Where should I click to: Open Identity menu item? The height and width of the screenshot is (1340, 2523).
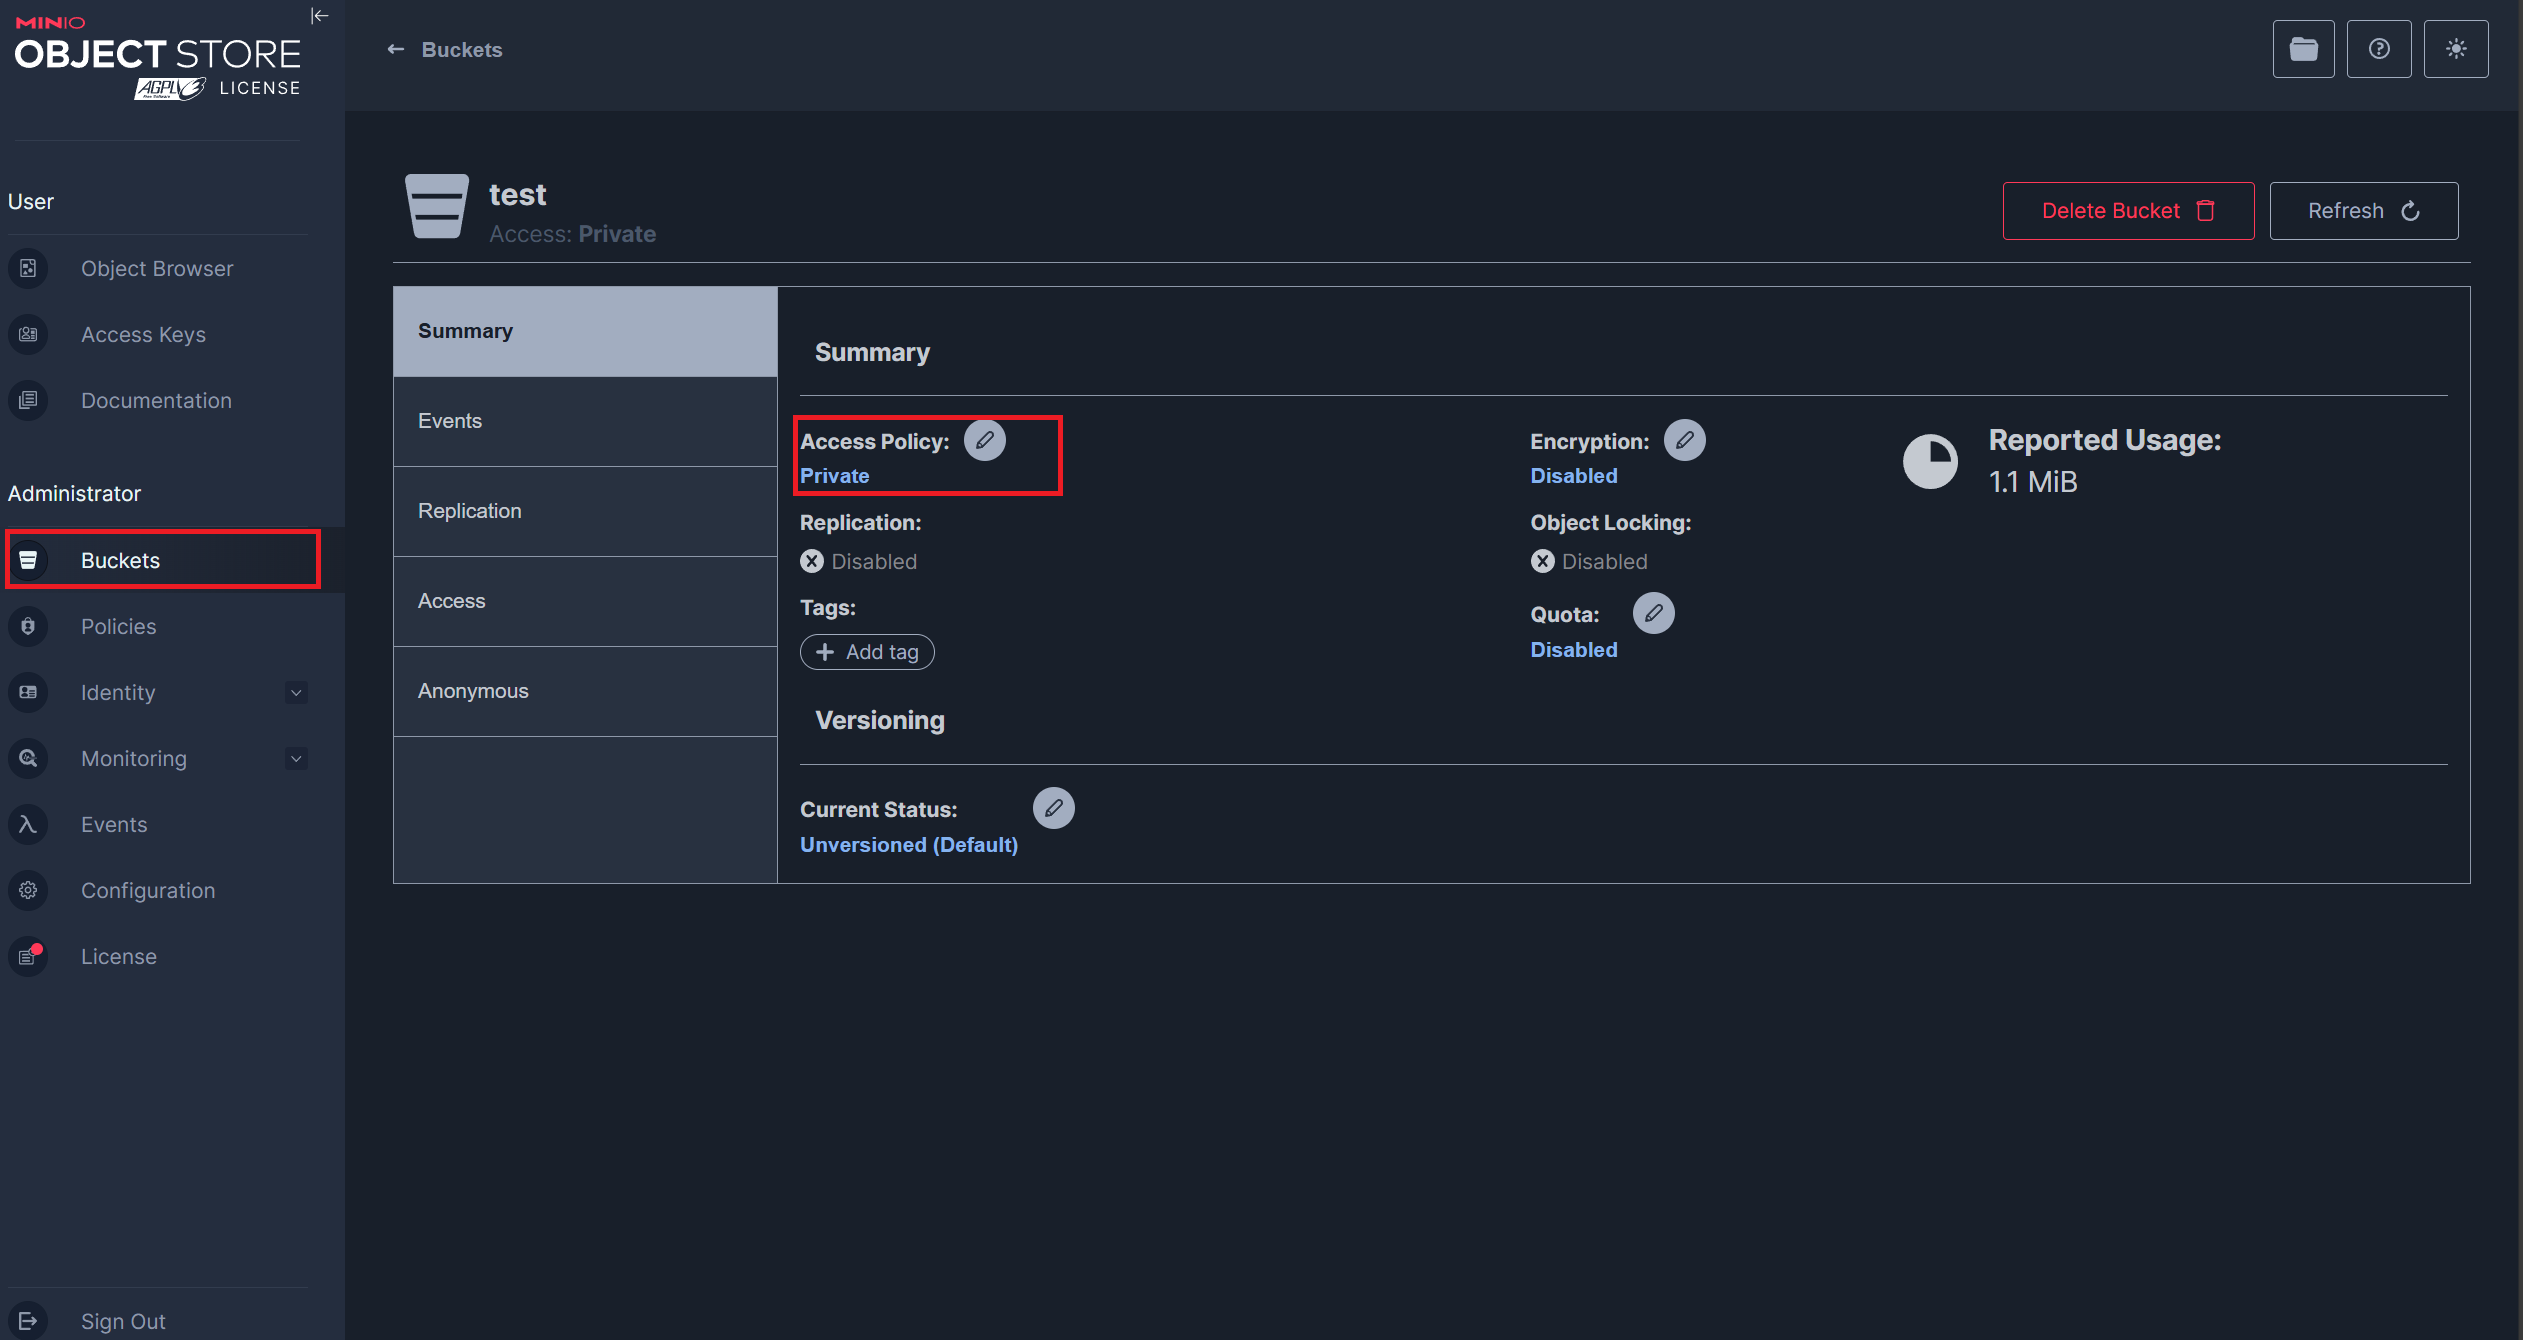(118, 692)
